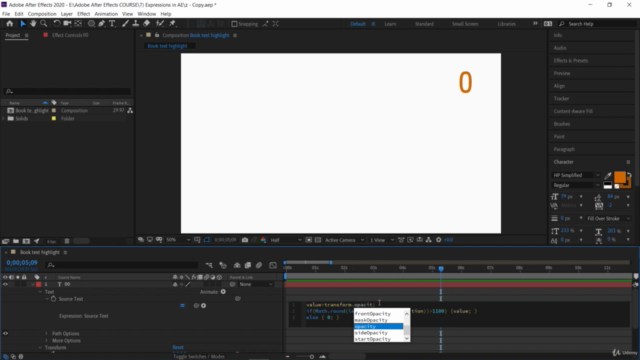Click the expression language menu play icon
Viewport: 640px width, 360px height.
203,305
